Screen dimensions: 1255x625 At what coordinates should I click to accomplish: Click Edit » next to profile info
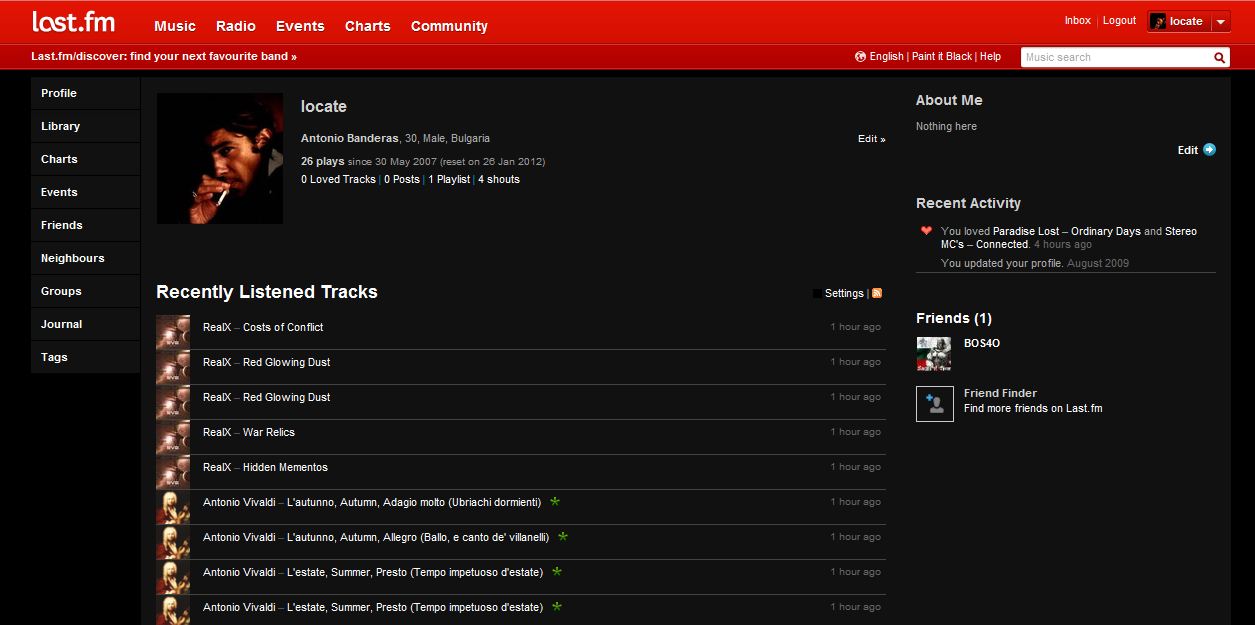(872, 139)
